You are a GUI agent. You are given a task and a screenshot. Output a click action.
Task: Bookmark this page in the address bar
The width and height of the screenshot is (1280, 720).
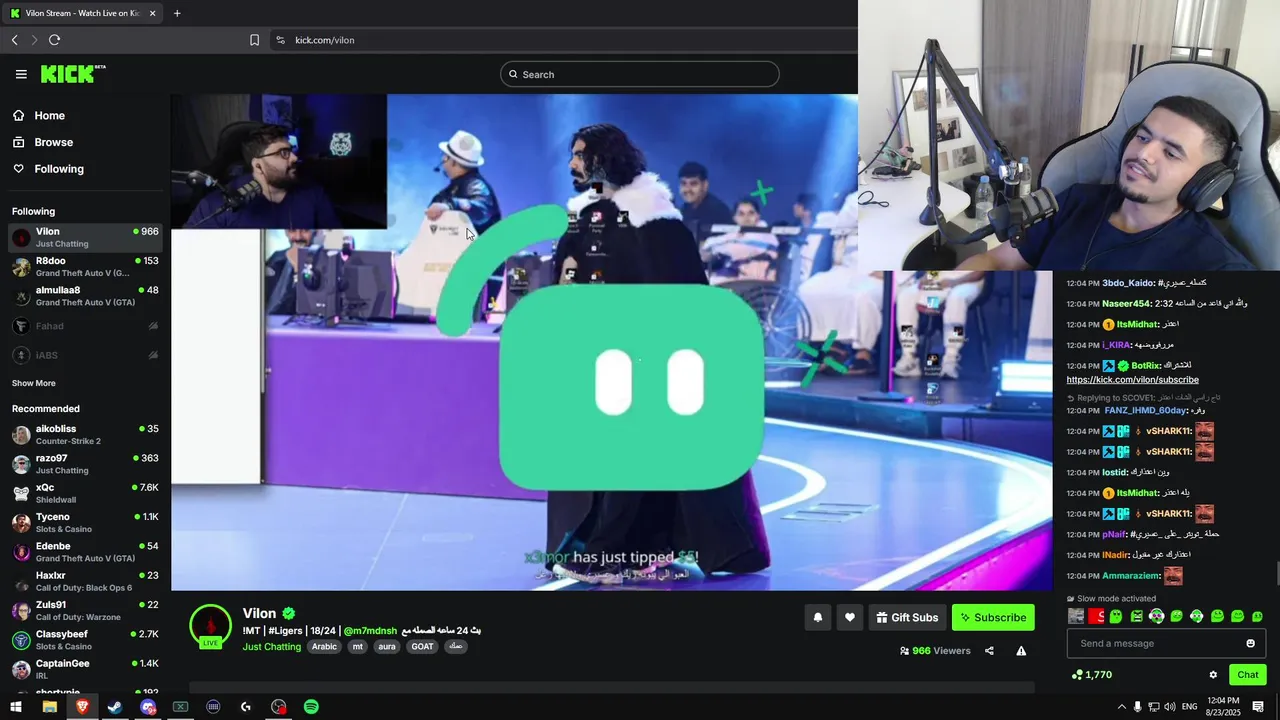[254, 40]
